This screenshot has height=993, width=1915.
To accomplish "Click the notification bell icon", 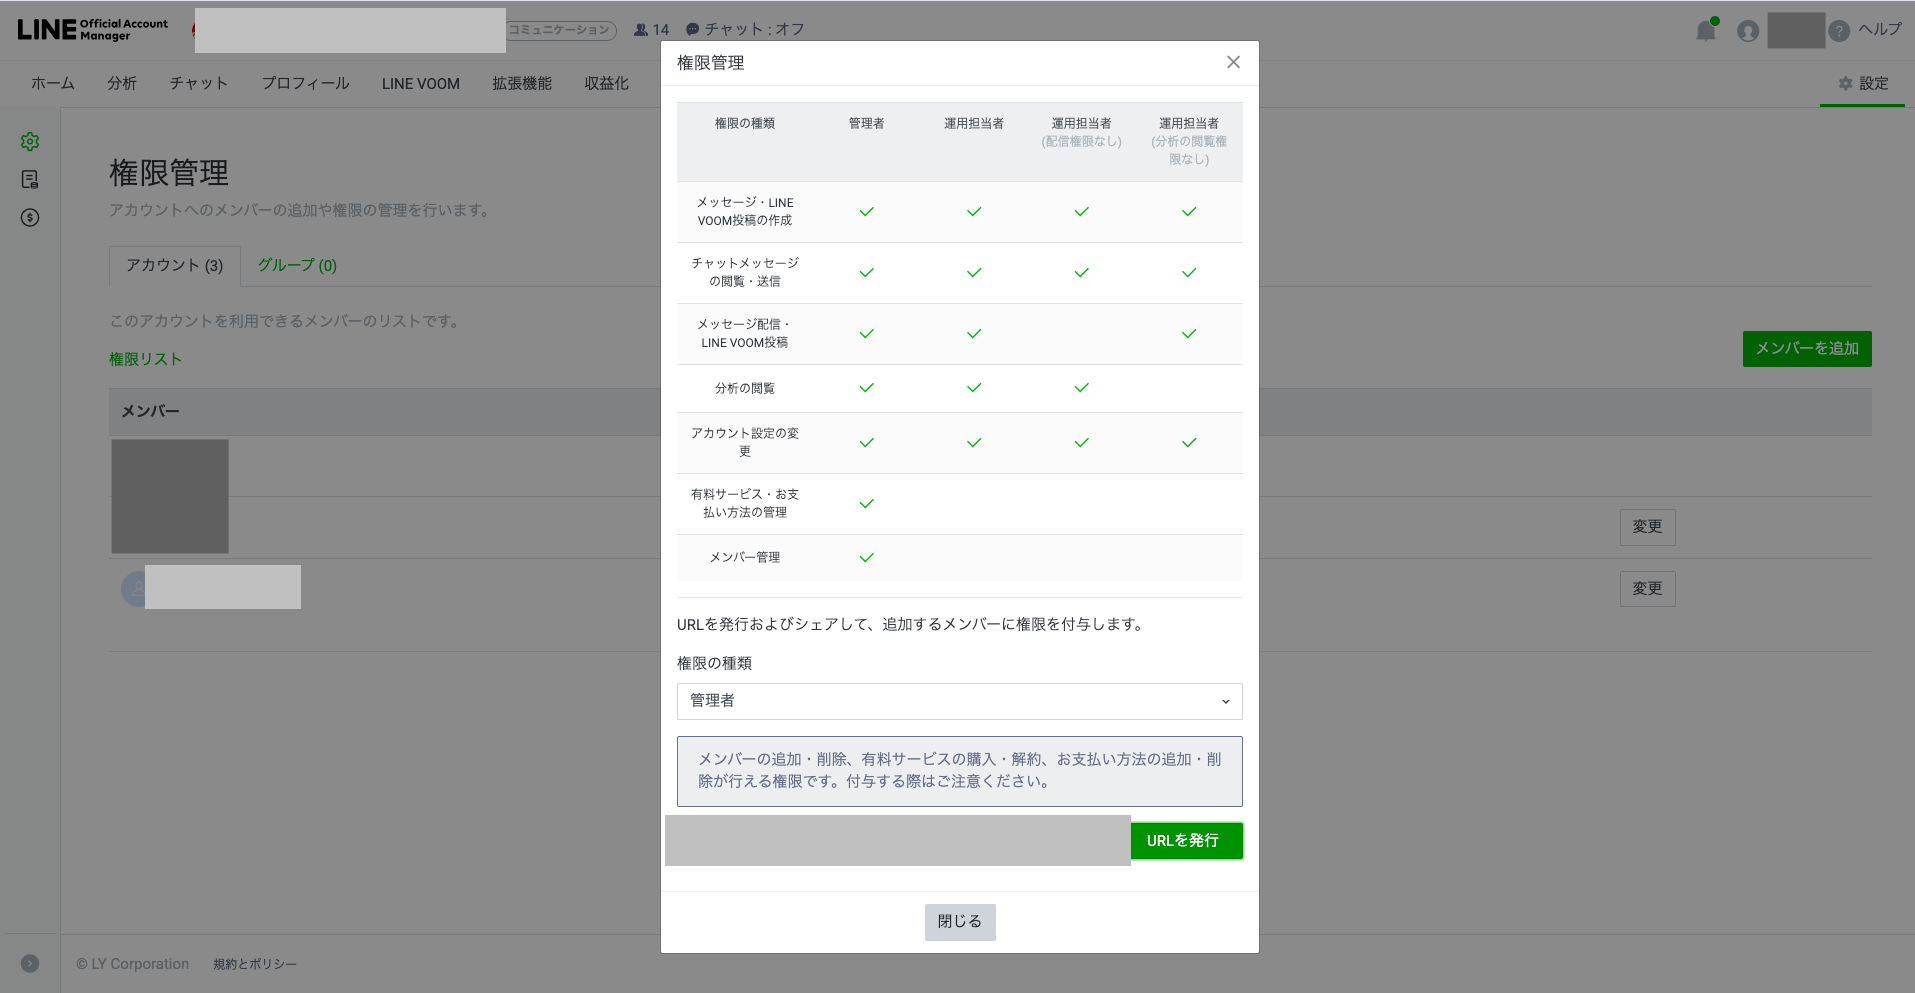I will tap(1706, 31).
